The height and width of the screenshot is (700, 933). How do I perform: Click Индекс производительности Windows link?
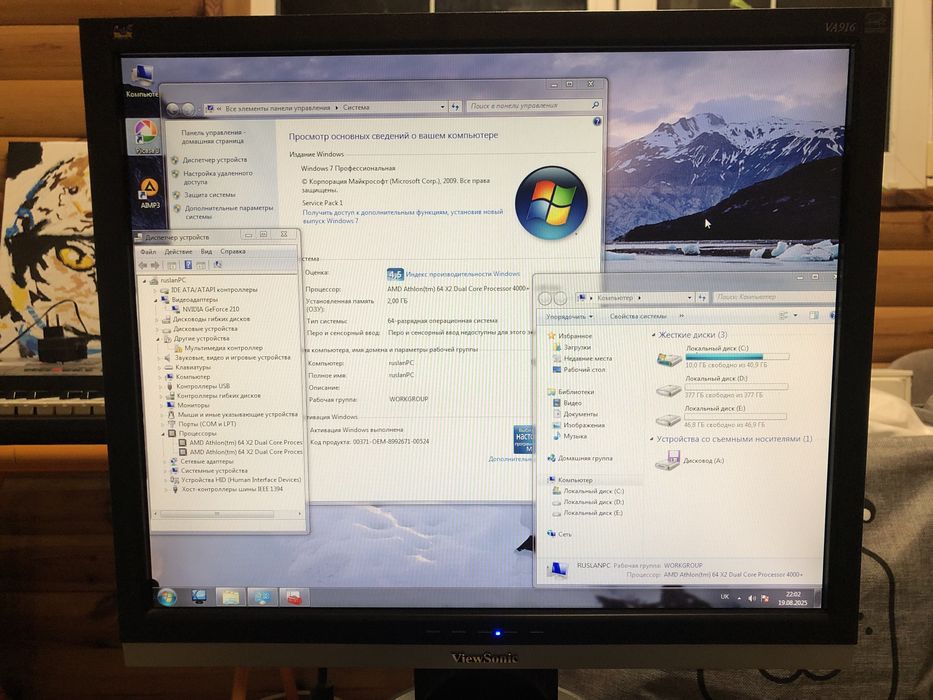point(463,274)
